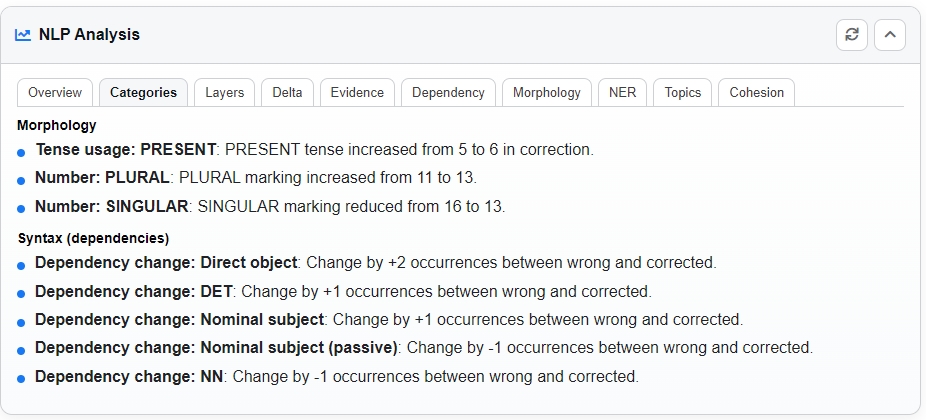Open the Dependency tab
Screen dimensions: 926x420
pos(448,92)
